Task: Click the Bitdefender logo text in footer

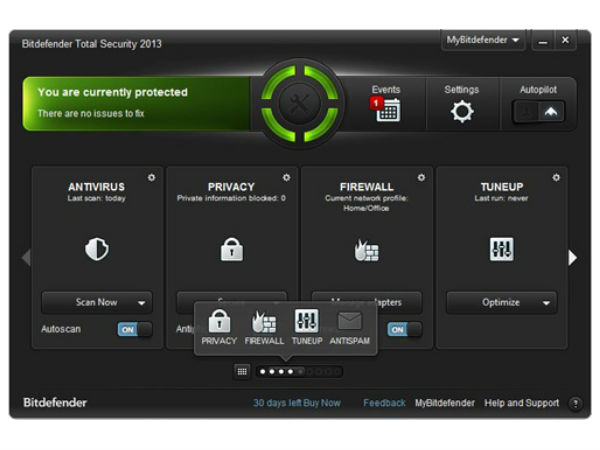Action: (55, 403)
